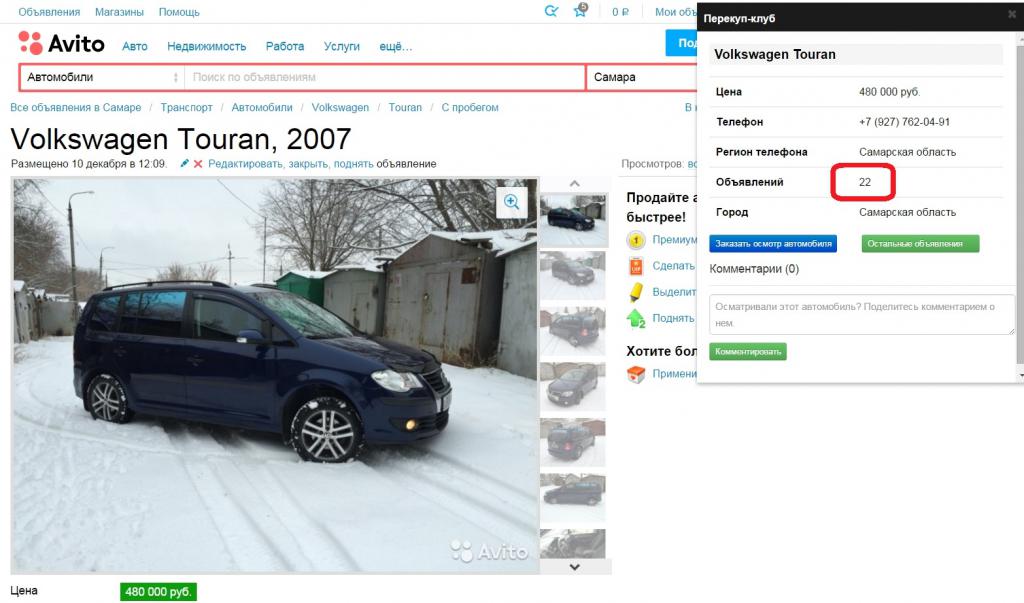
Task: Select the first thumbnail in the photo strip
Action: pyautogui.click(x=573, y=220)
